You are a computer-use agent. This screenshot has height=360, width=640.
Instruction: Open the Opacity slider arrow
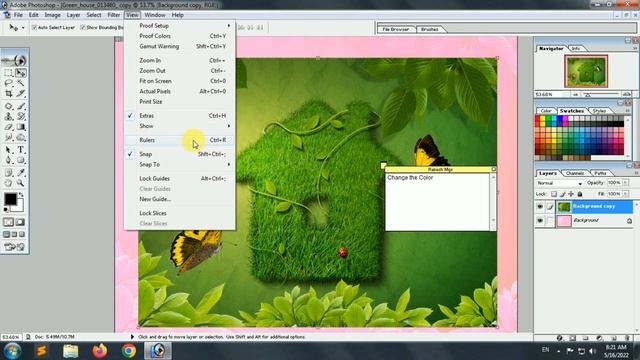point(625,183)
